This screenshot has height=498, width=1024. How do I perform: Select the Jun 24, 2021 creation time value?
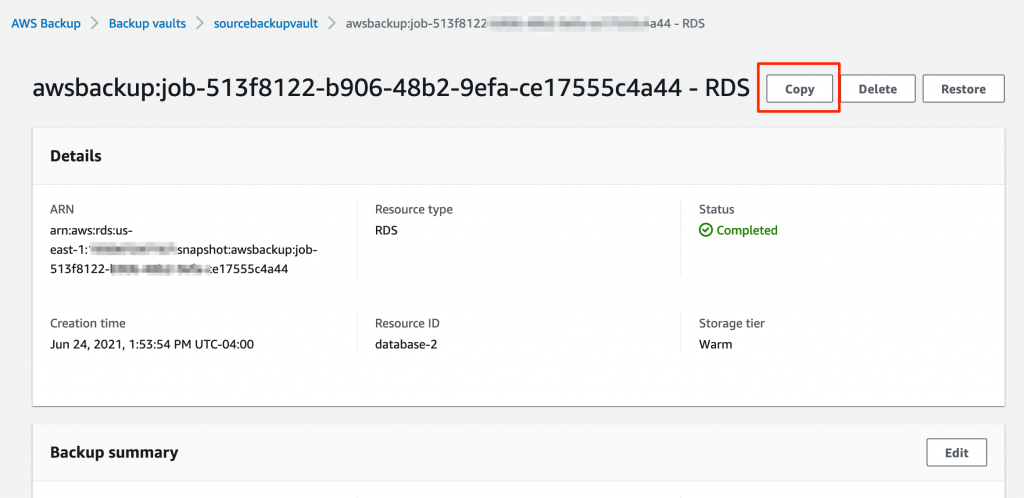152,344
